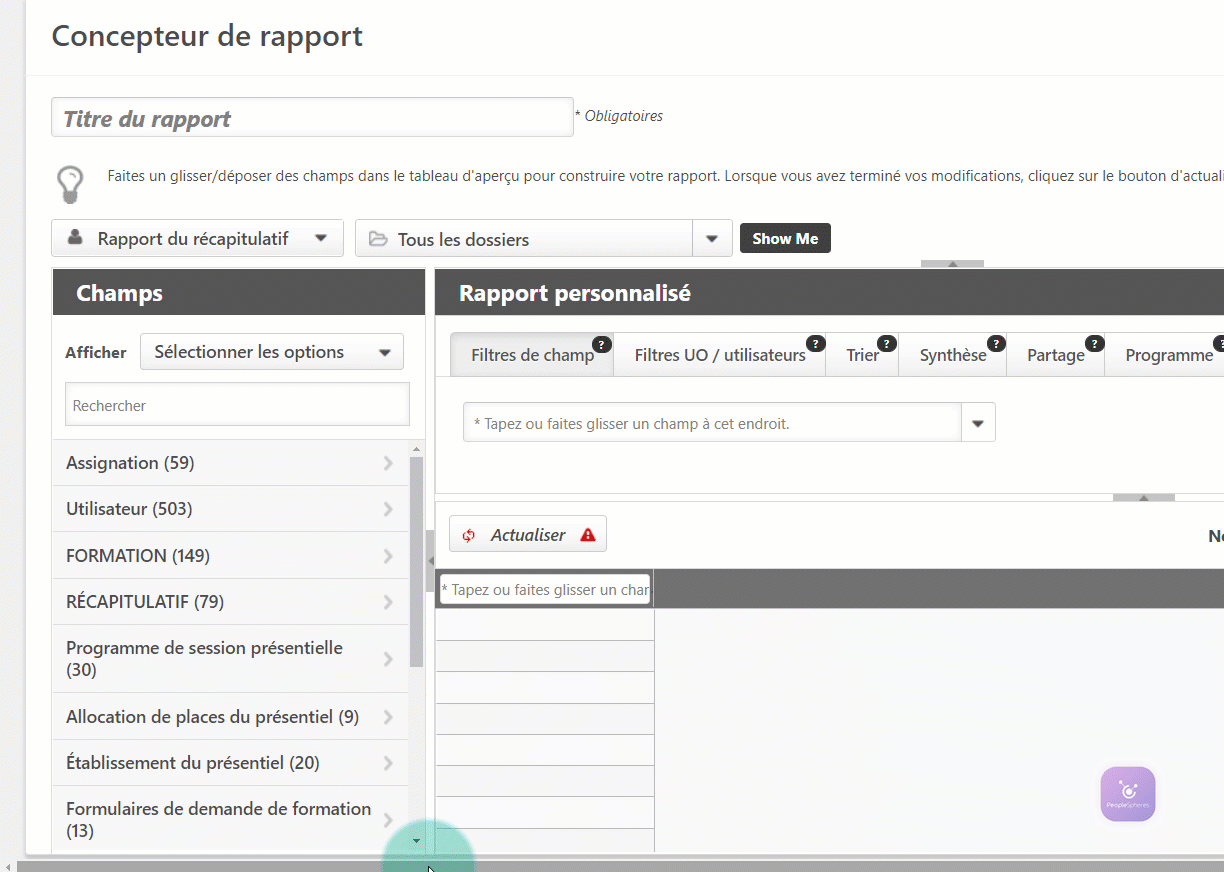This screenshot has width=1224, height=872.
Task: Click the Champs list vertical scrollbar thumb
Action: (417, 563)
